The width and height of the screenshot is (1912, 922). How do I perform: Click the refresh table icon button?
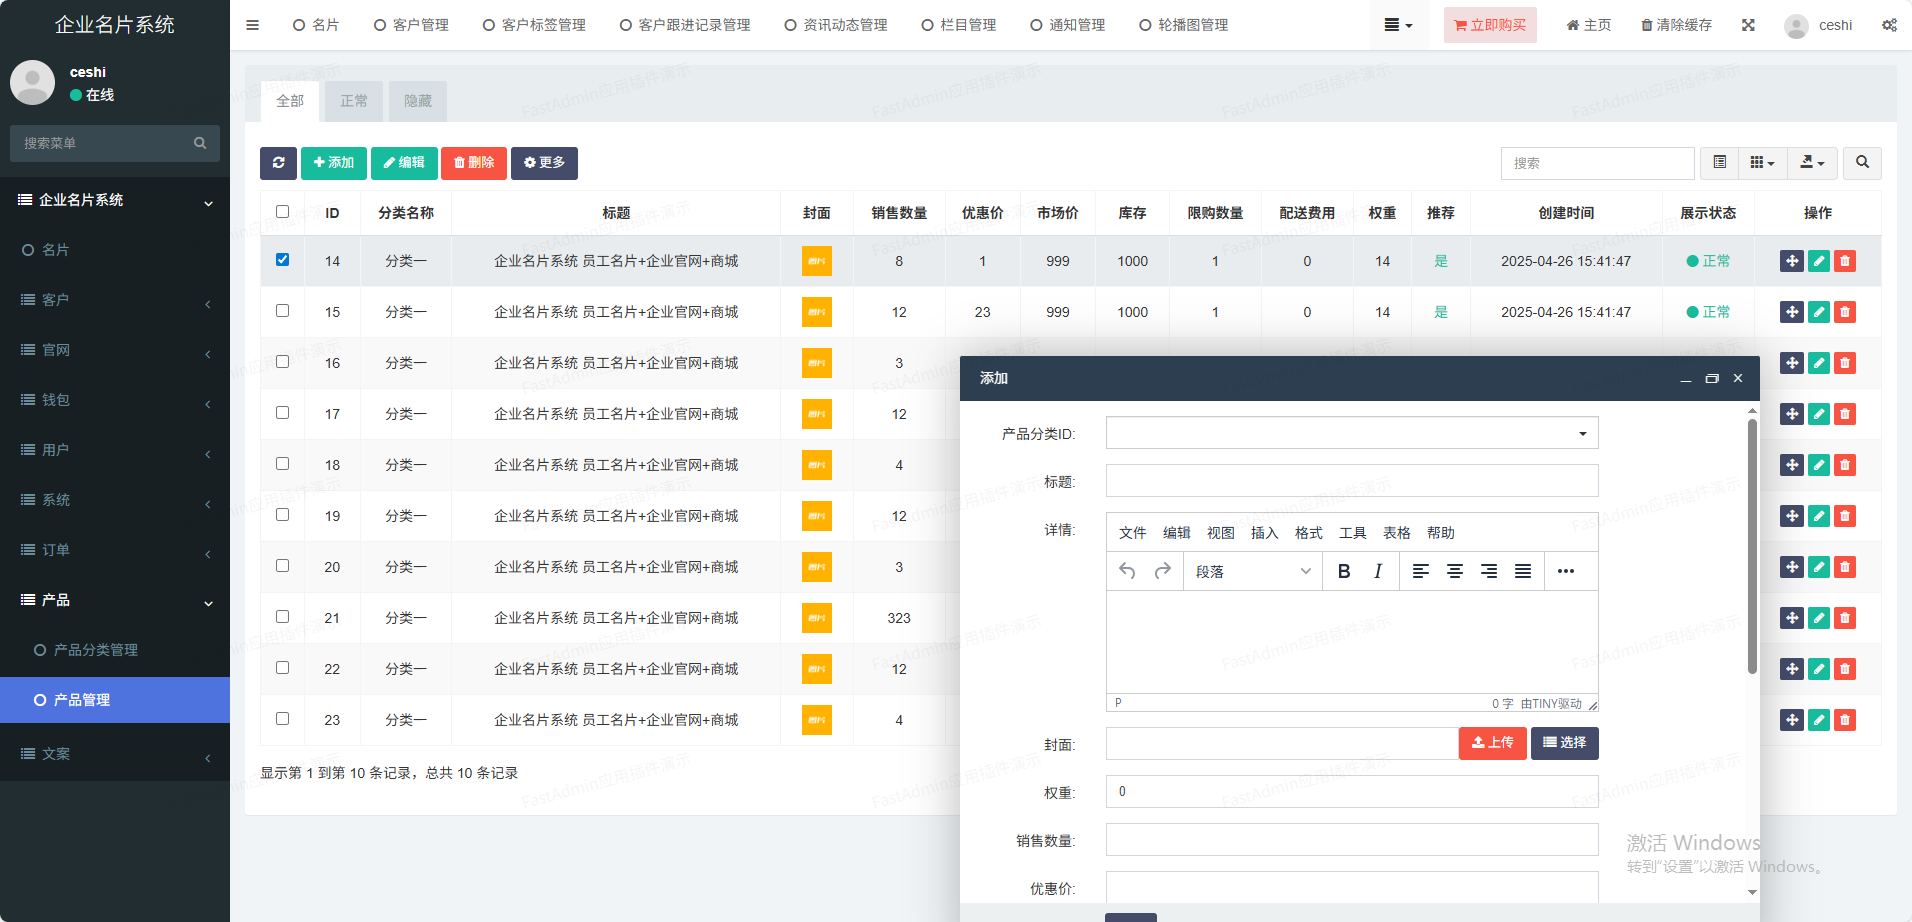pos(278,163)
